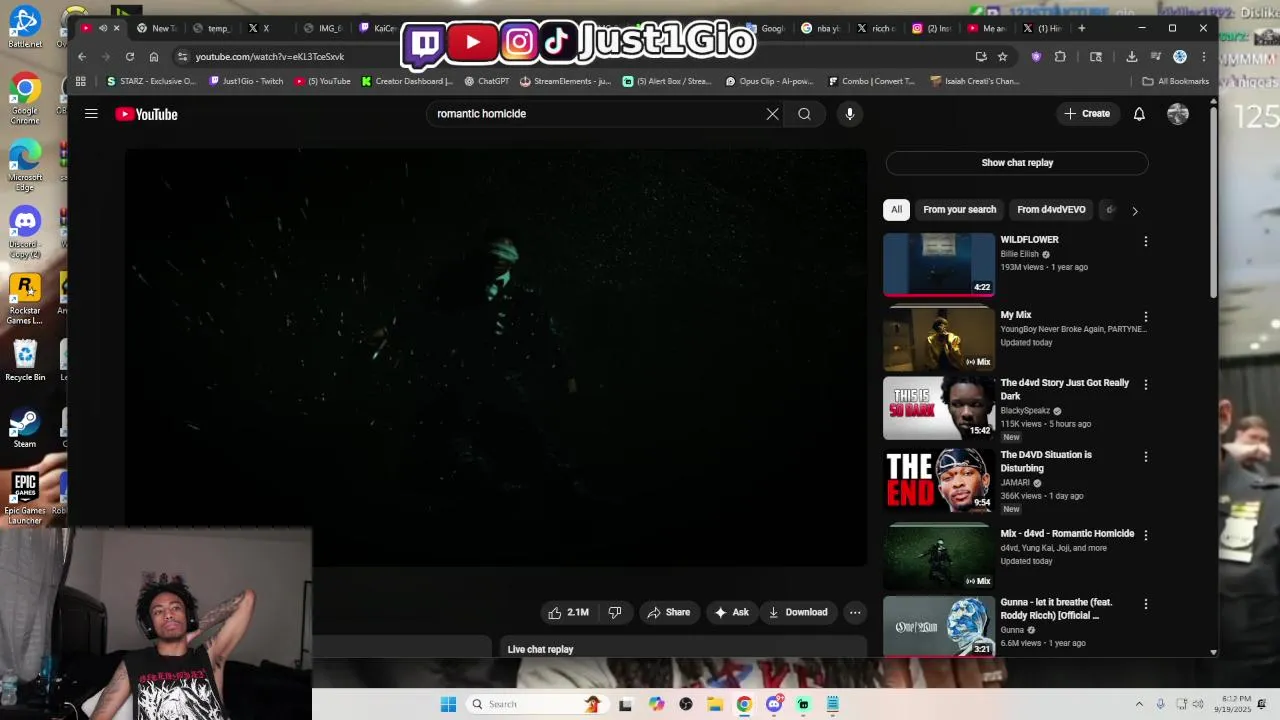
Task: Share this video
Action: click(668, 612)
